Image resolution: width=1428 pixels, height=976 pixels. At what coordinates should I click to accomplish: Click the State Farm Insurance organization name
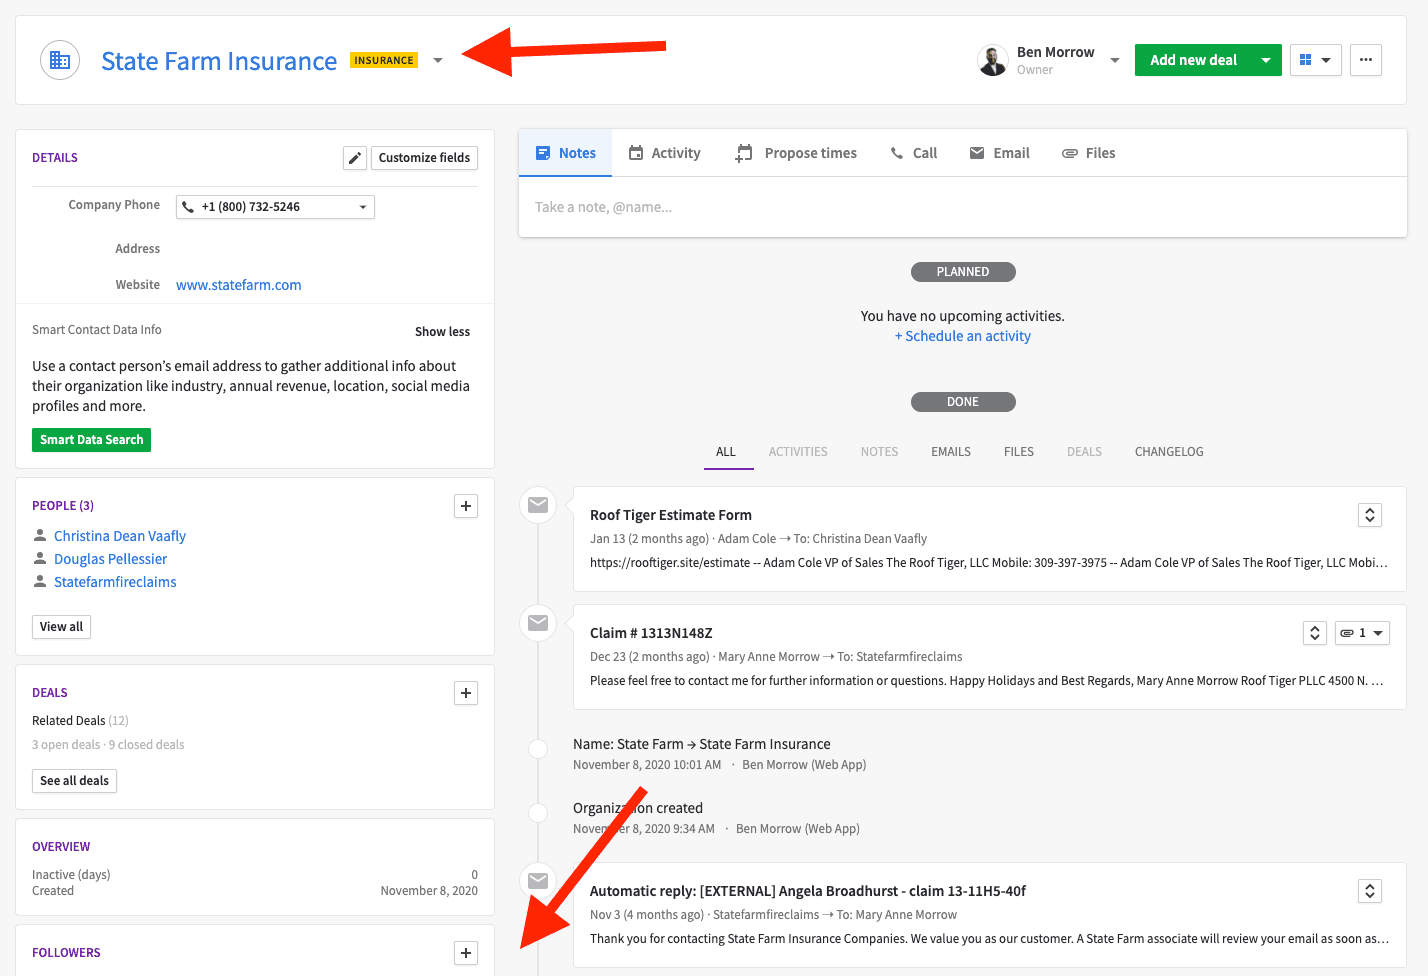click(219, 61)
